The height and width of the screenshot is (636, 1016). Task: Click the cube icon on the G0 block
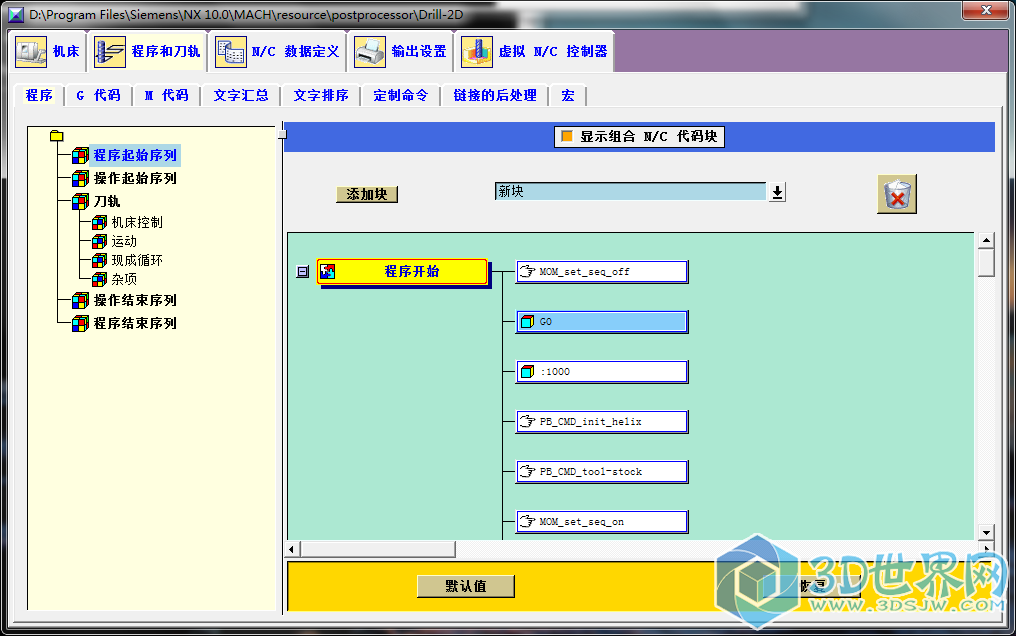coord(527,321)
